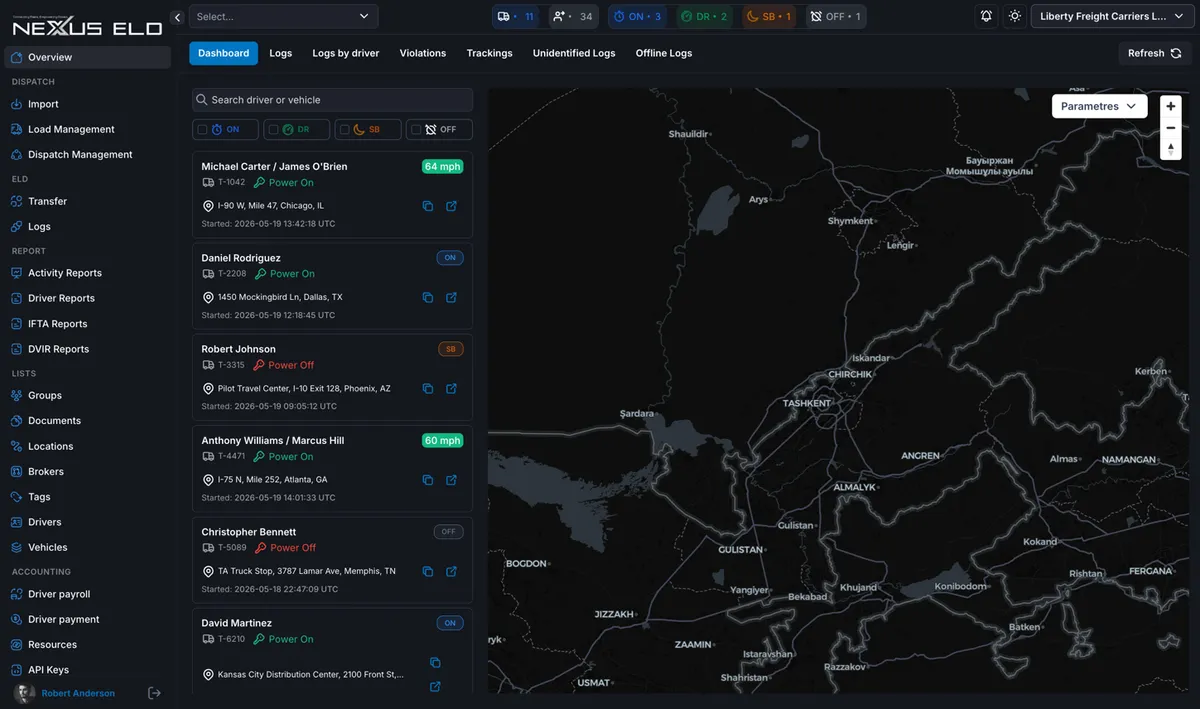Click the drivers count badge showing 34
The width and height of the screenshot is (1200, 709).
[572, 17]
